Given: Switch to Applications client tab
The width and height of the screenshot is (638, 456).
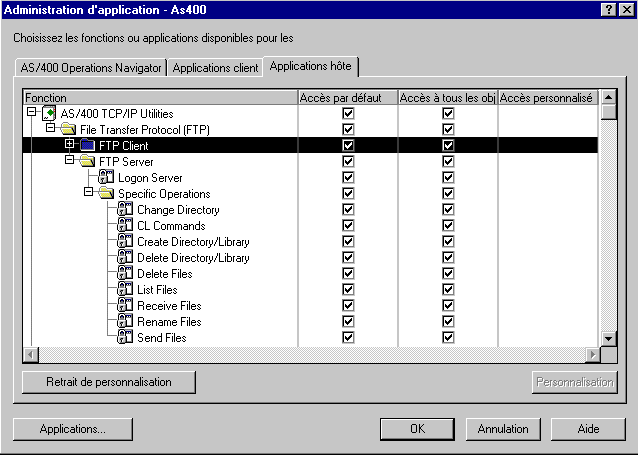Looking at the screenshot, I should [x=215, y=68].
